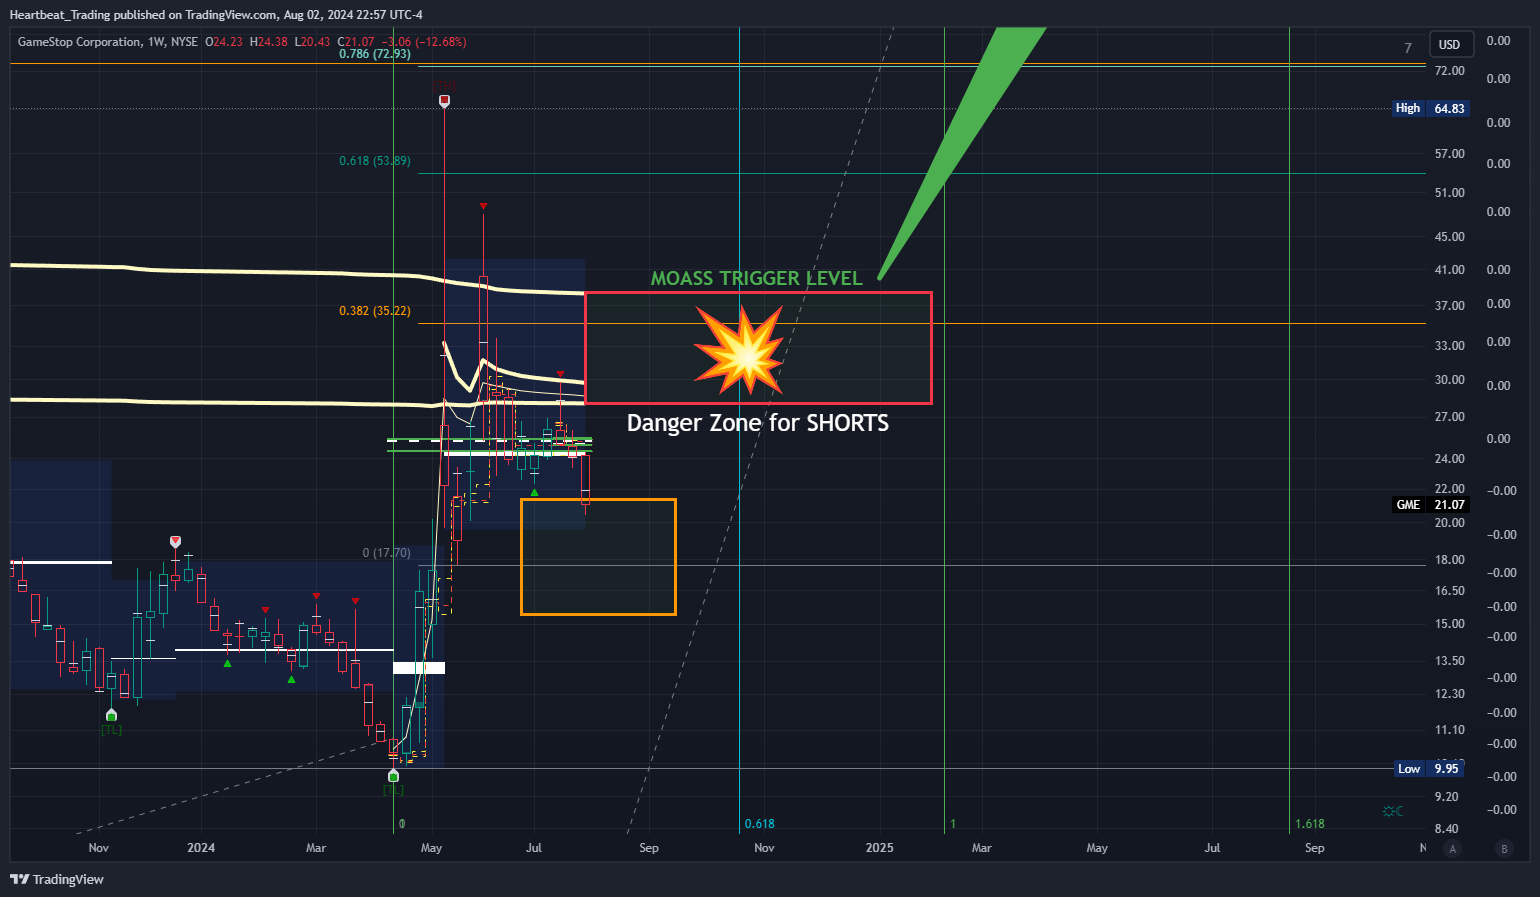
Task: Click the '2024' label on the time axis
Action: pyautogui.click(x=201, y=848)
